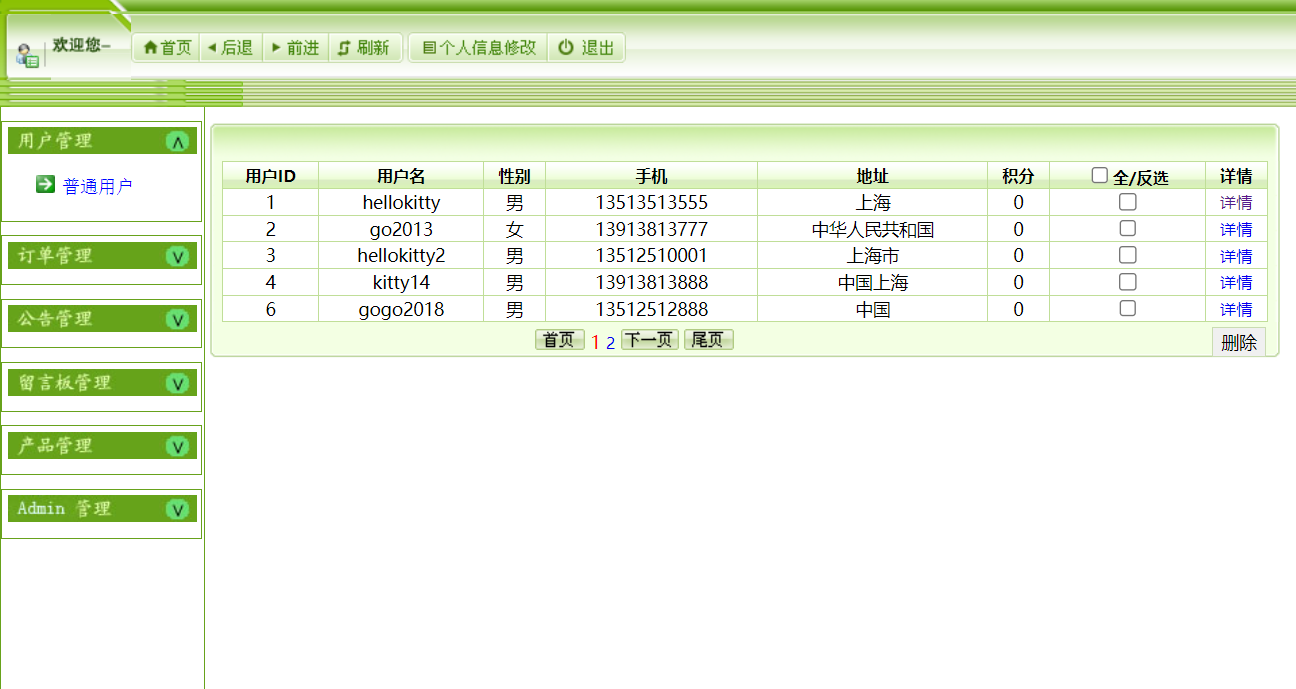The width and height of the screenshot is (1296, 689).
Task: Expand the 公告管理 panel arrow
Action: click(x=178, y=319)
